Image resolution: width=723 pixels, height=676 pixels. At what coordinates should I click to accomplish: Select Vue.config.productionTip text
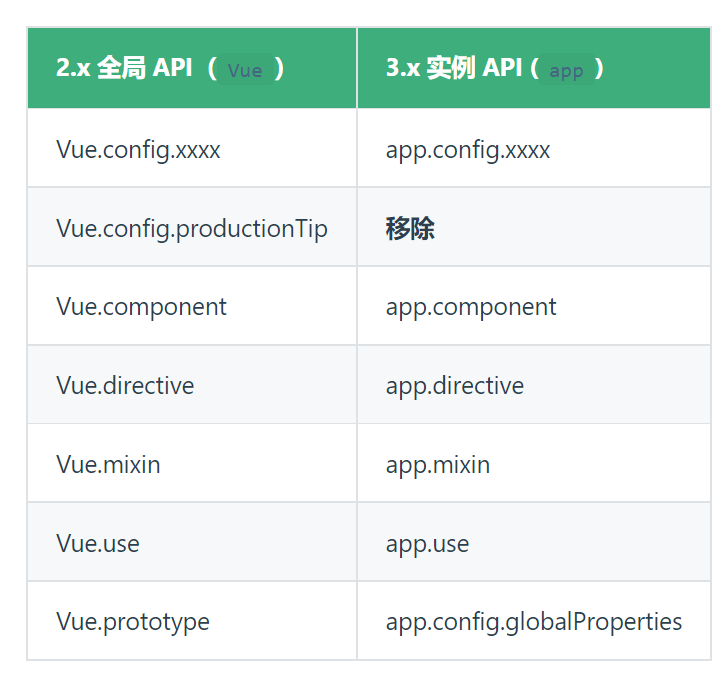(x=192, y=229)
